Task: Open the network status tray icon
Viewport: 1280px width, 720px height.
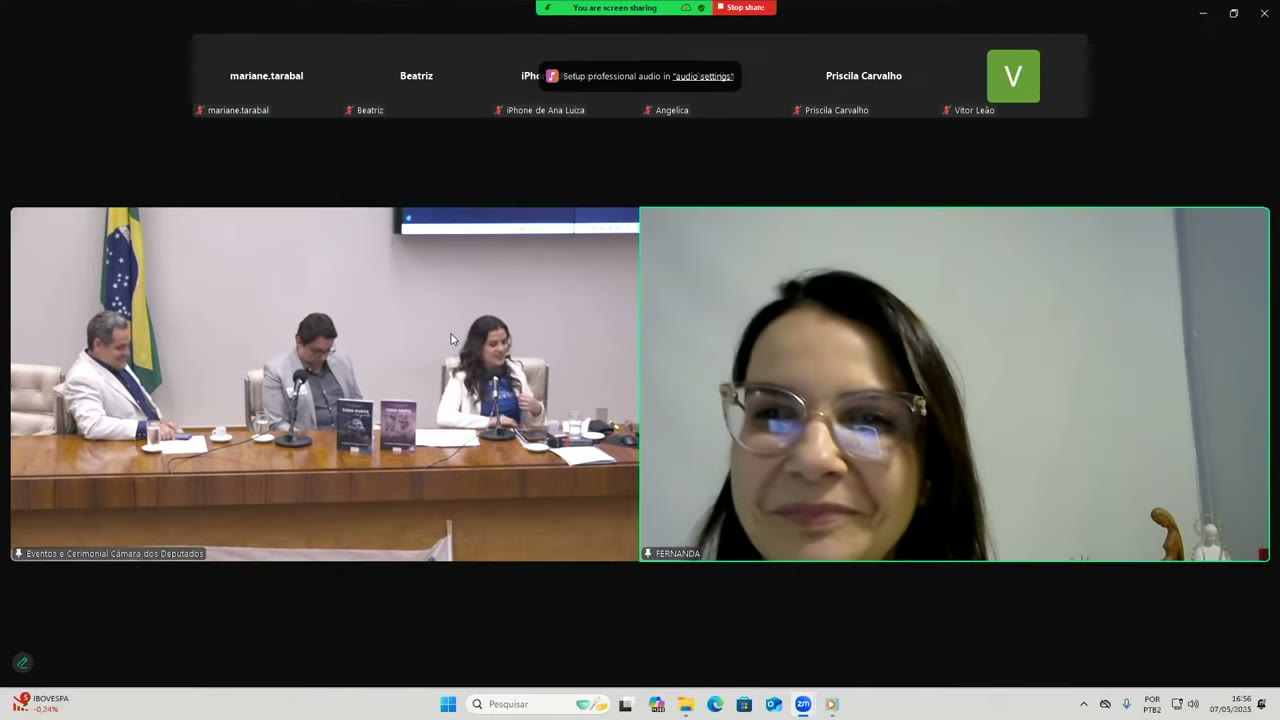Action: point(1177,704)
